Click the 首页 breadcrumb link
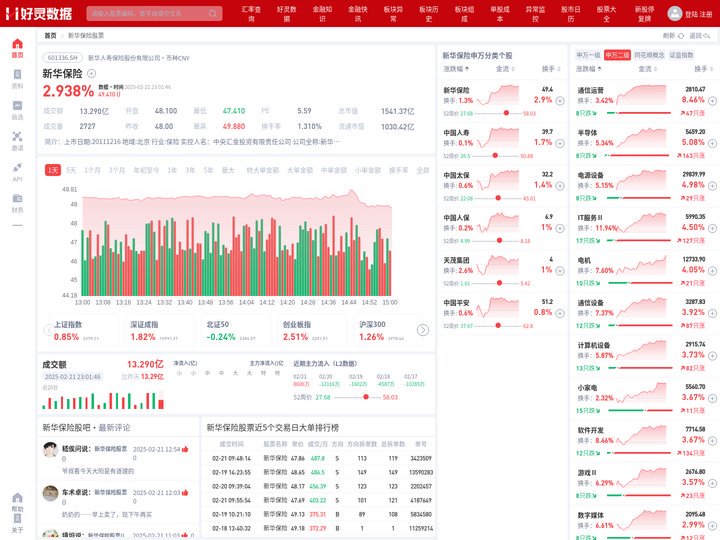The image size is (720, 540). point(50,35)
